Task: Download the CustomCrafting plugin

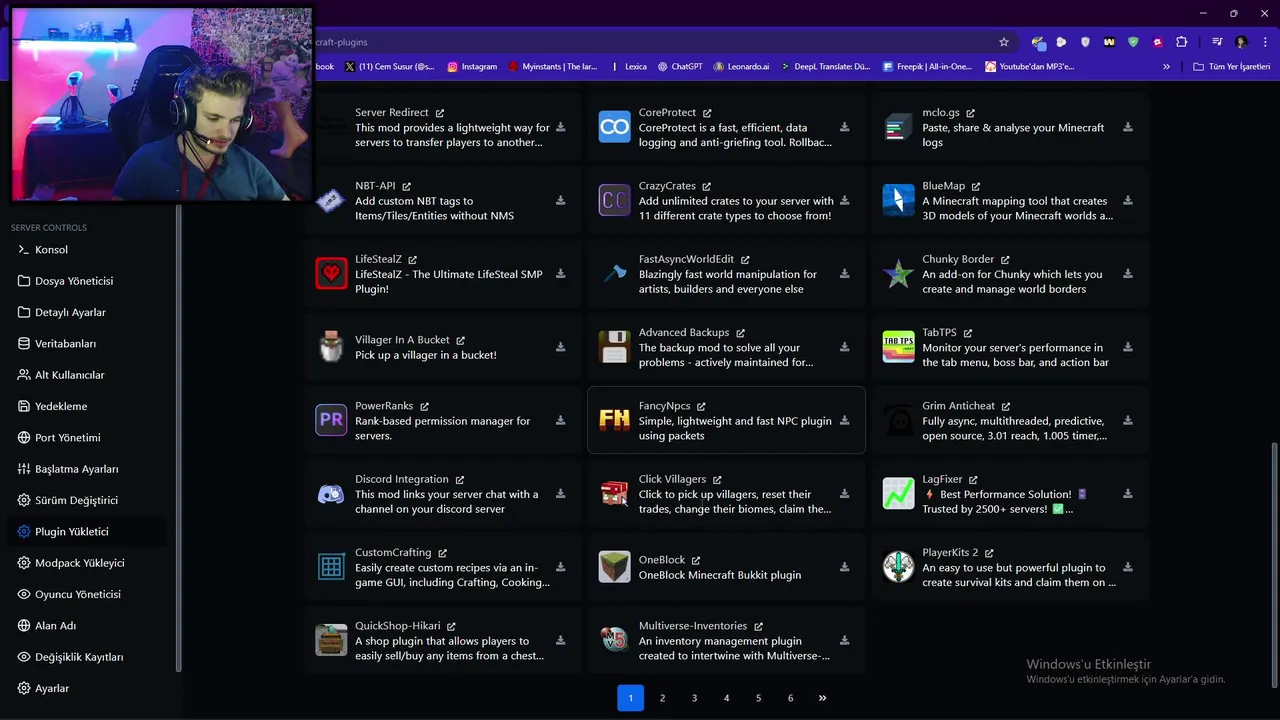Action: tap(561, 567)
